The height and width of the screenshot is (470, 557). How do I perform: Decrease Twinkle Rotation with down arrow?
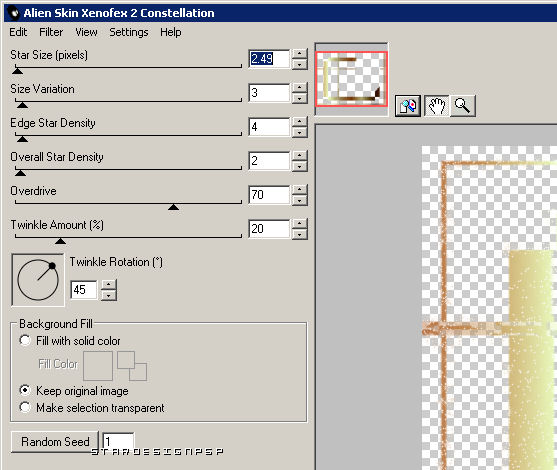click(109, 296)
